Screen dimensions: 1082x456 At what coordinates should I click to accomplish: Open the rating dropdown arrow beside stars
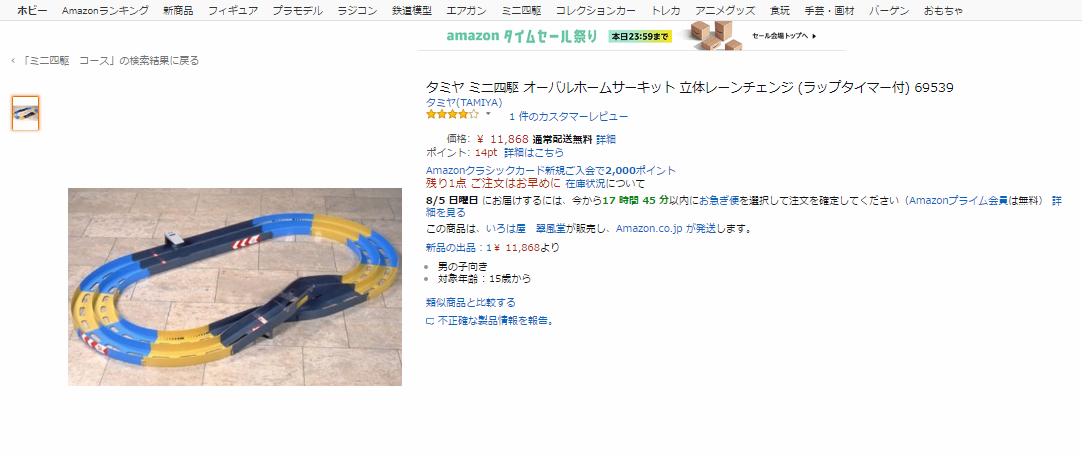pos(488,113)
